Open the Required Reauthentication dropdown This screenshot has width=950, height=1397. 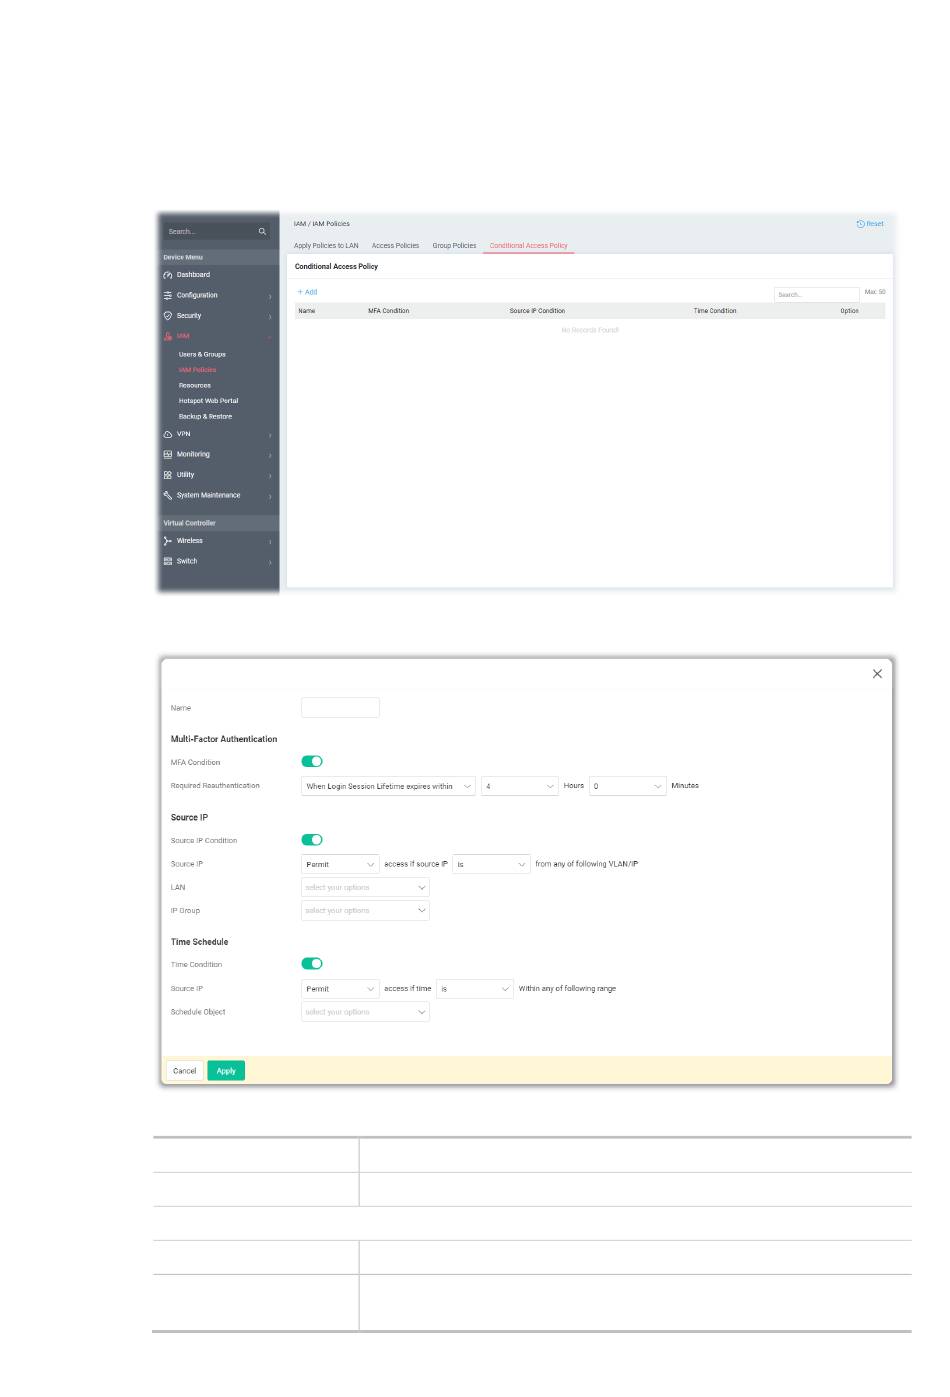(x=388, y=786)
